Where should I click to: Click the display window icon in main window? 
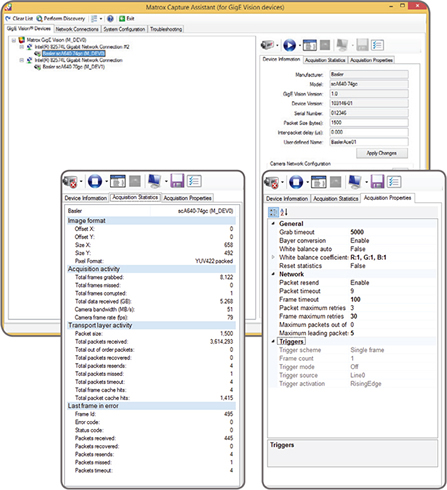coord(310,45)
